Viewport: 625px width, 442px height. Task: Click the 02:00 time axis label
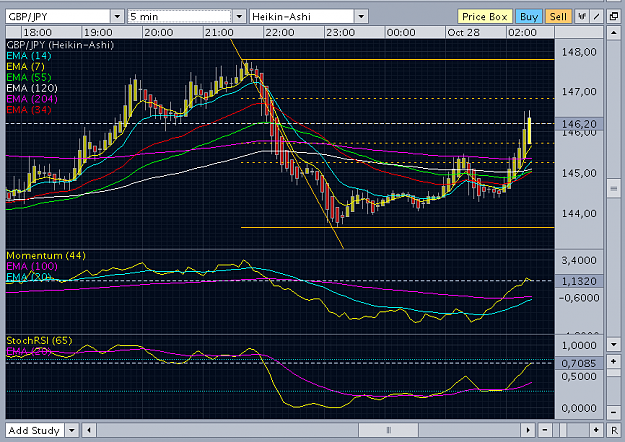[x=522, y=33]
